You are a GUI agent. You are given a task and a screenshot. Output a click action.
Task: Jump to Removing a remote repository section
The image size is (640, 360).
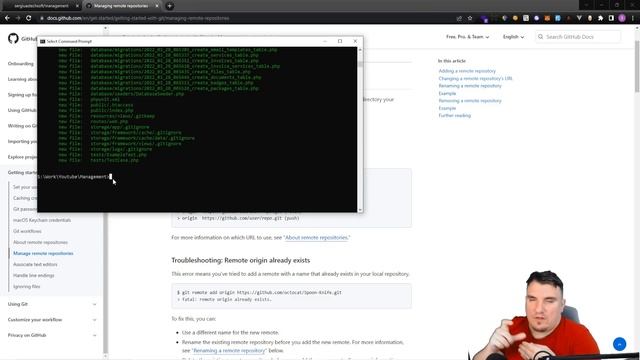[470, 100]
